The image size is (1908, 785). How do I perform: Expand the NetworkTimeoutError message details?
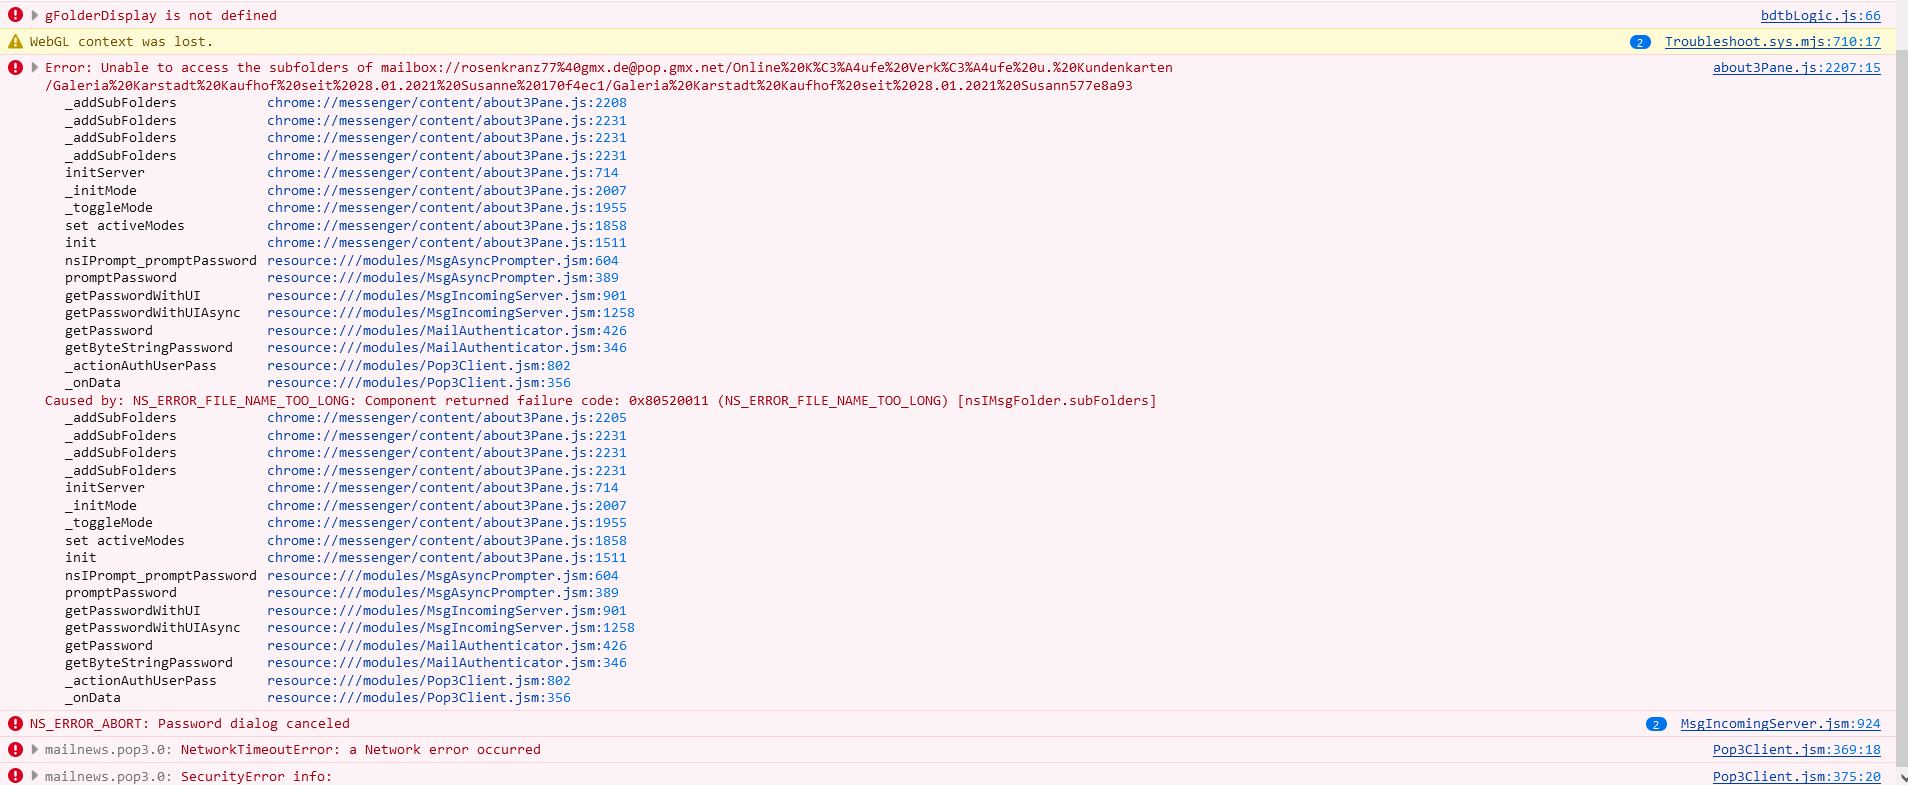pyautogui.click(x=35, y=750)
